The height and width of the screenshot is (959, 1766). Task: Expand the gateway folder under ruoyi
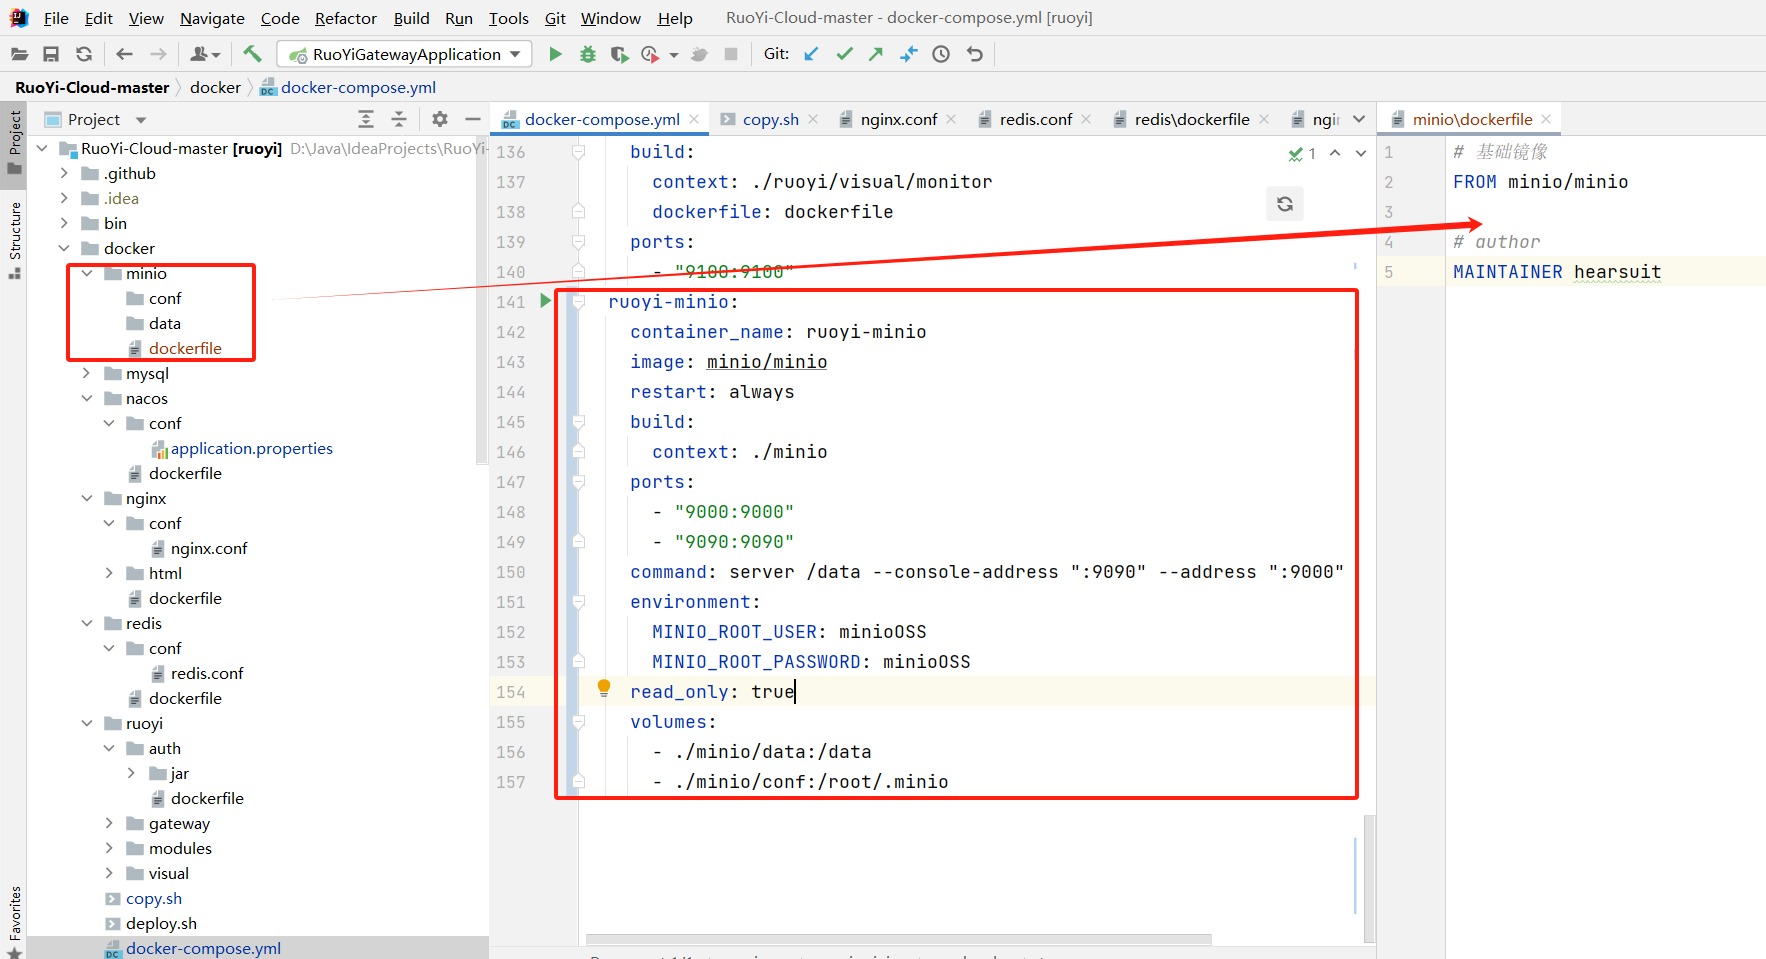click(x=109, y=823)
